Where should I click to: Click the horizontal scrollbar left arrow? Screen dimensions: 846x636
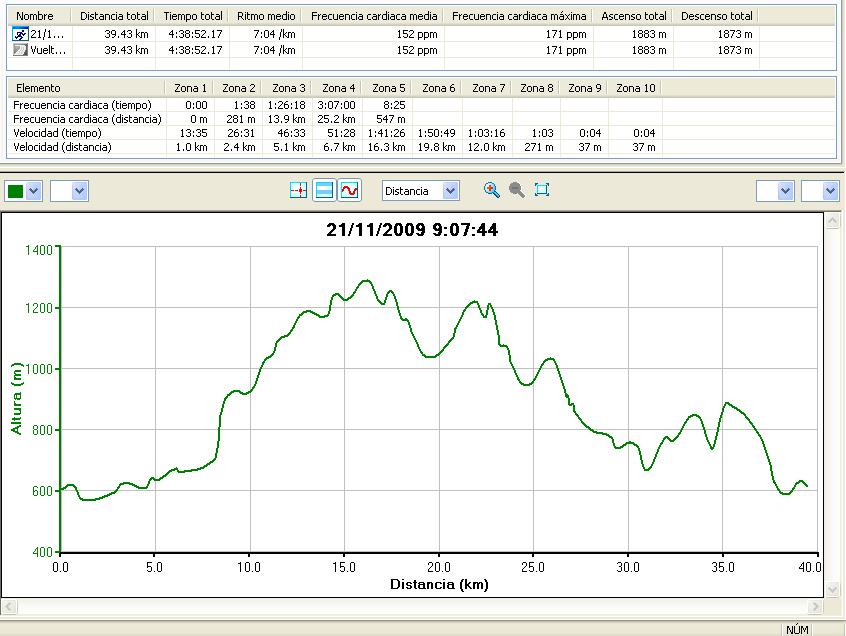[9, 607]
